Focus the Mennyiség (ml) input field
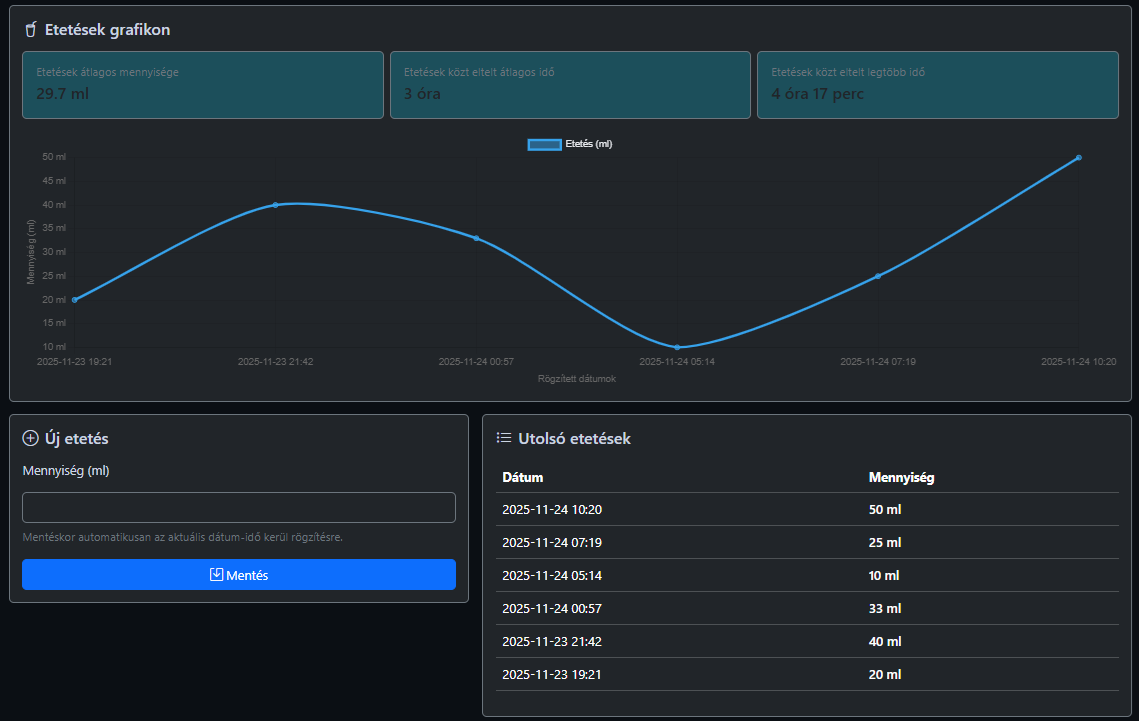Viewport: 1139px width, 721px height. click(239, 507)
